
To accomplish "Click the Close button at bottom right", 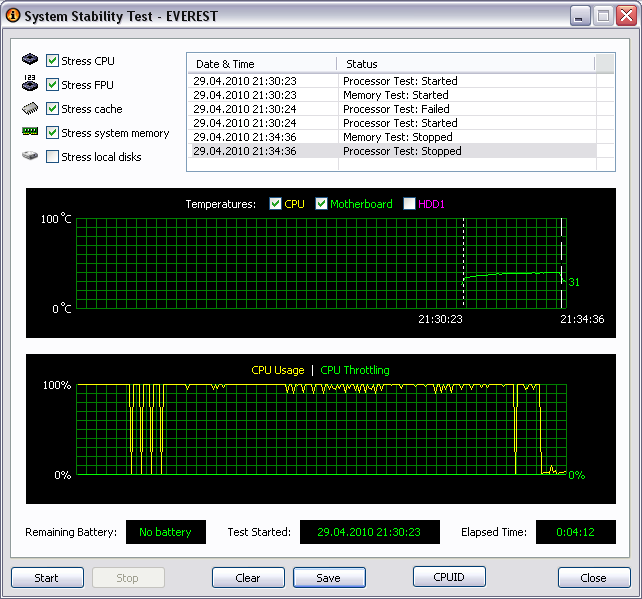I will (594, 578).
